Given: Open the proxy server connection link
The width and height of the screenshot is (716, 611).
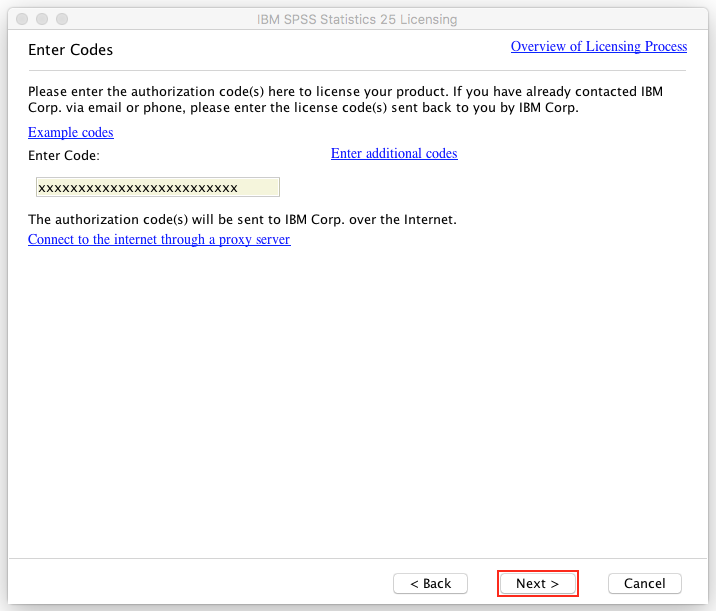Looking at the screenshot, I should pos(159,239).
